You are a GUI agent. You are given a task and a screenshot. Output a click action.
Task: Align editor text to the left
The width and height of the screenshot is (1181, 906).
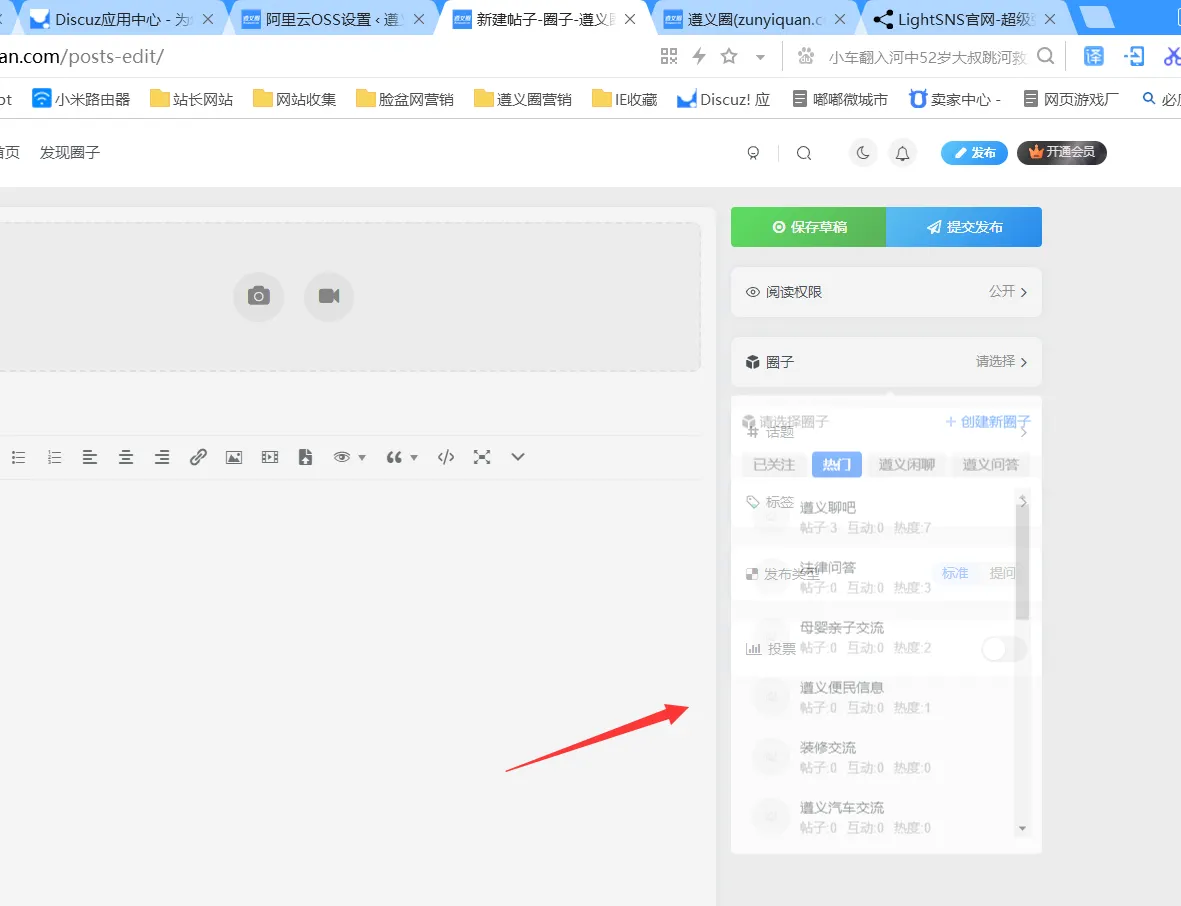pos(90,457)
